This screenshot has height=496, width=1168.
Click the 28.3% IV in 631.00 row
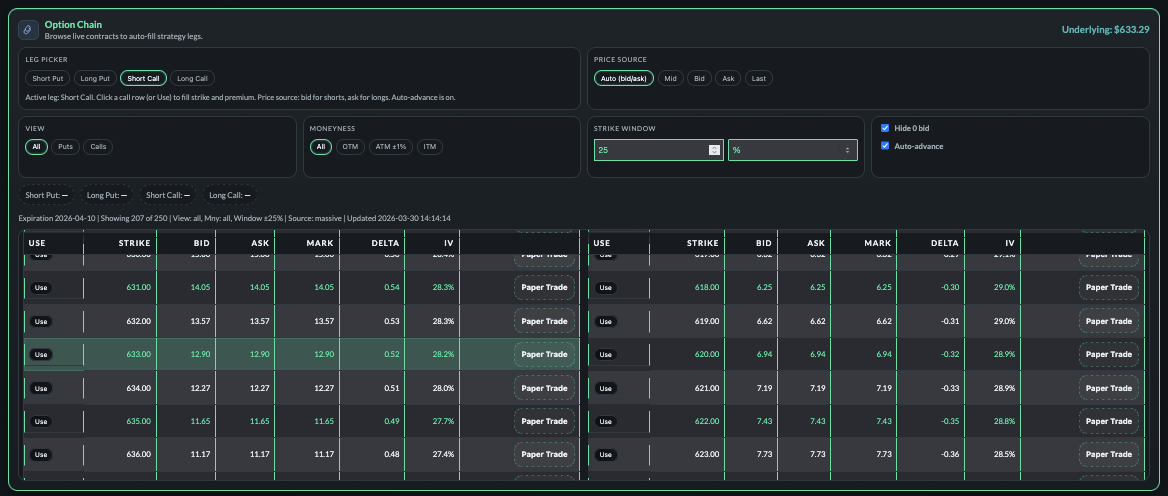click(442, 287)
